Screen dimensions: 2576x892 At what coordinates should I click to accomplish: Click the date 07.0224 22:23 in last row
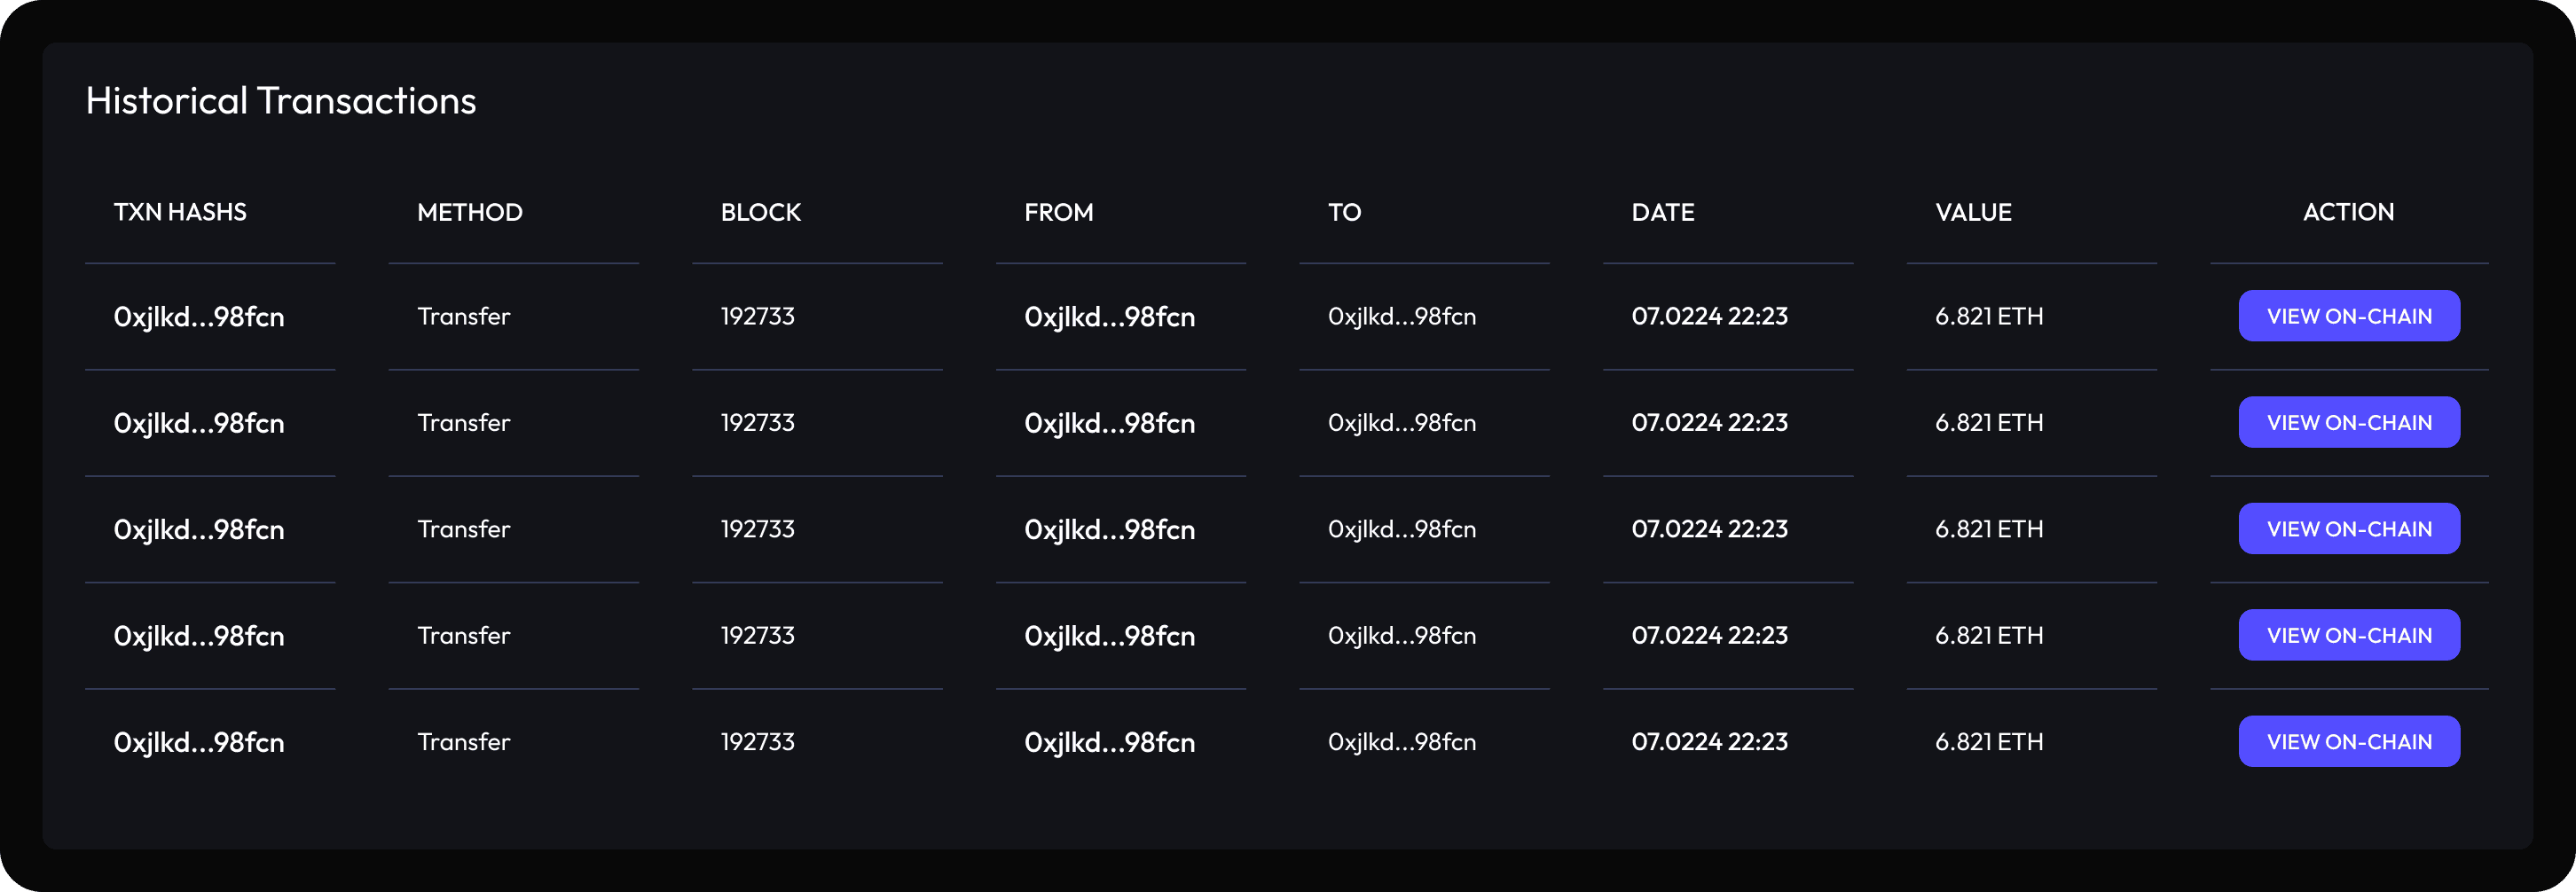pyautogui.click(x=1710, y=742)
